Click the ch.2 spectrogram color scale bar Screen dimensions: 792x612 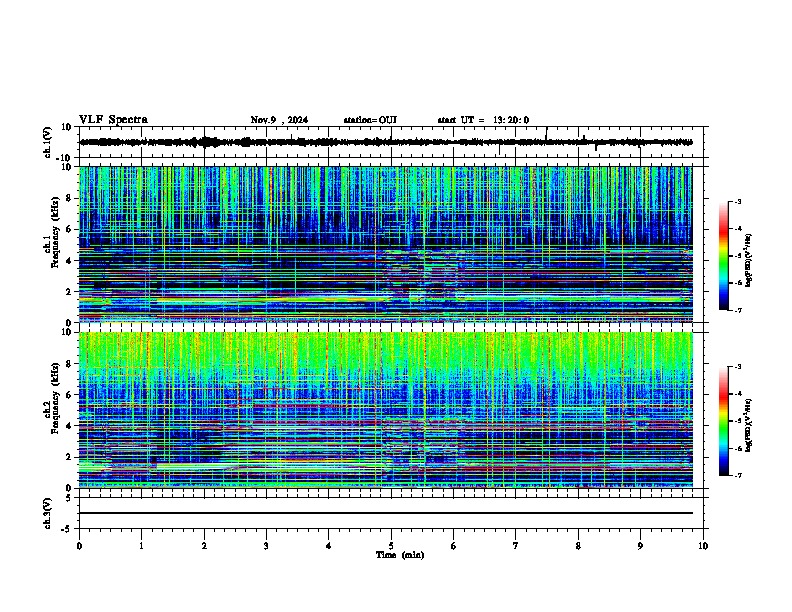pyautogui.click(x=724, y=421)
